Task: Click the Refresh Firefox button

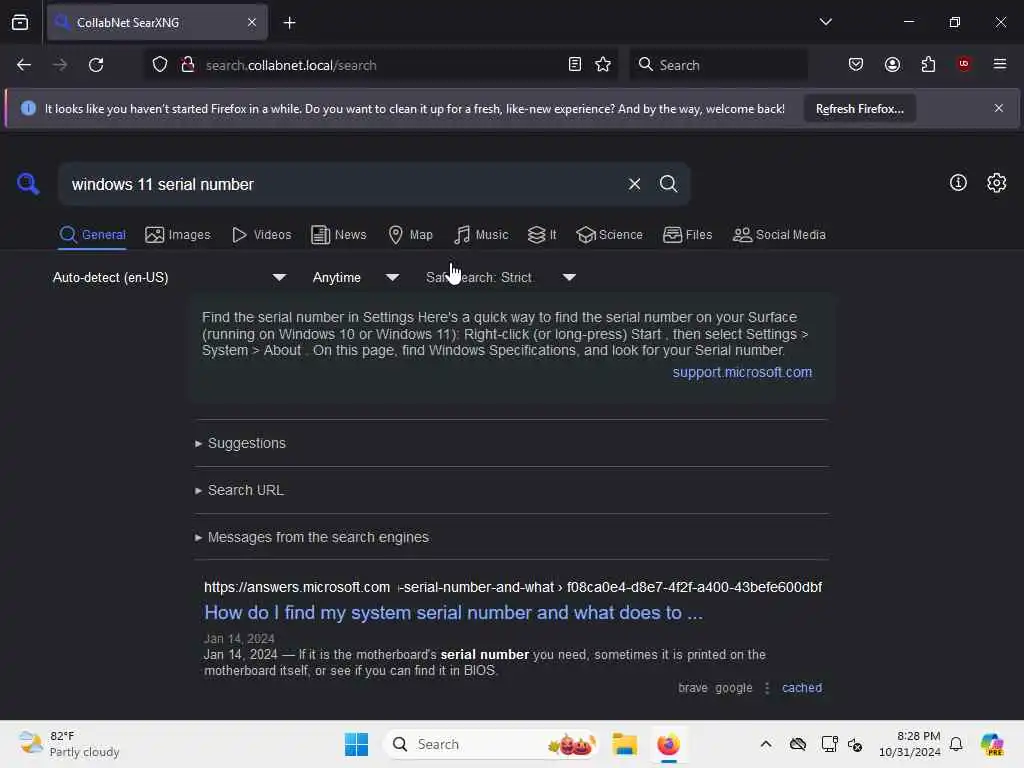Action: pyautogui.click(x=859, y=109)
